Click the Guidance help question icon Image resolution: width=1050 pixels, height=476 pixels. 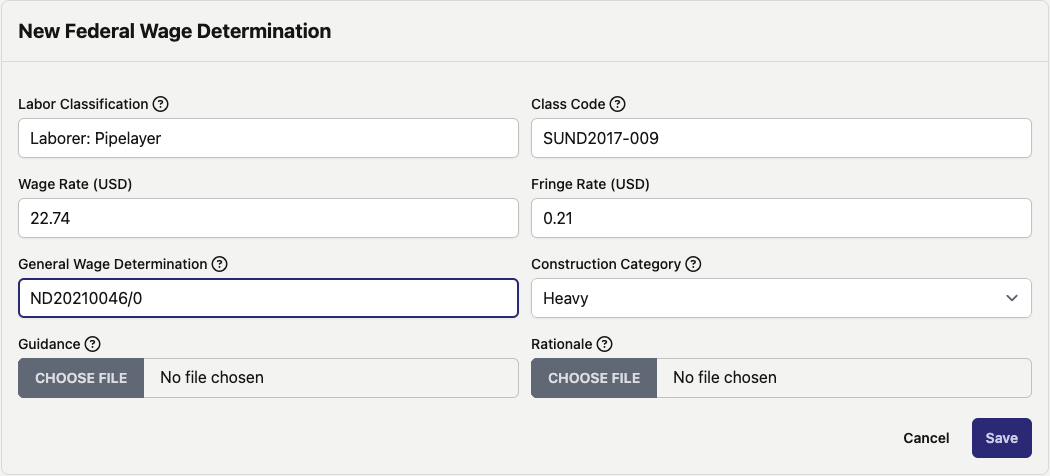pyautogui.click(x=92, y=344)
